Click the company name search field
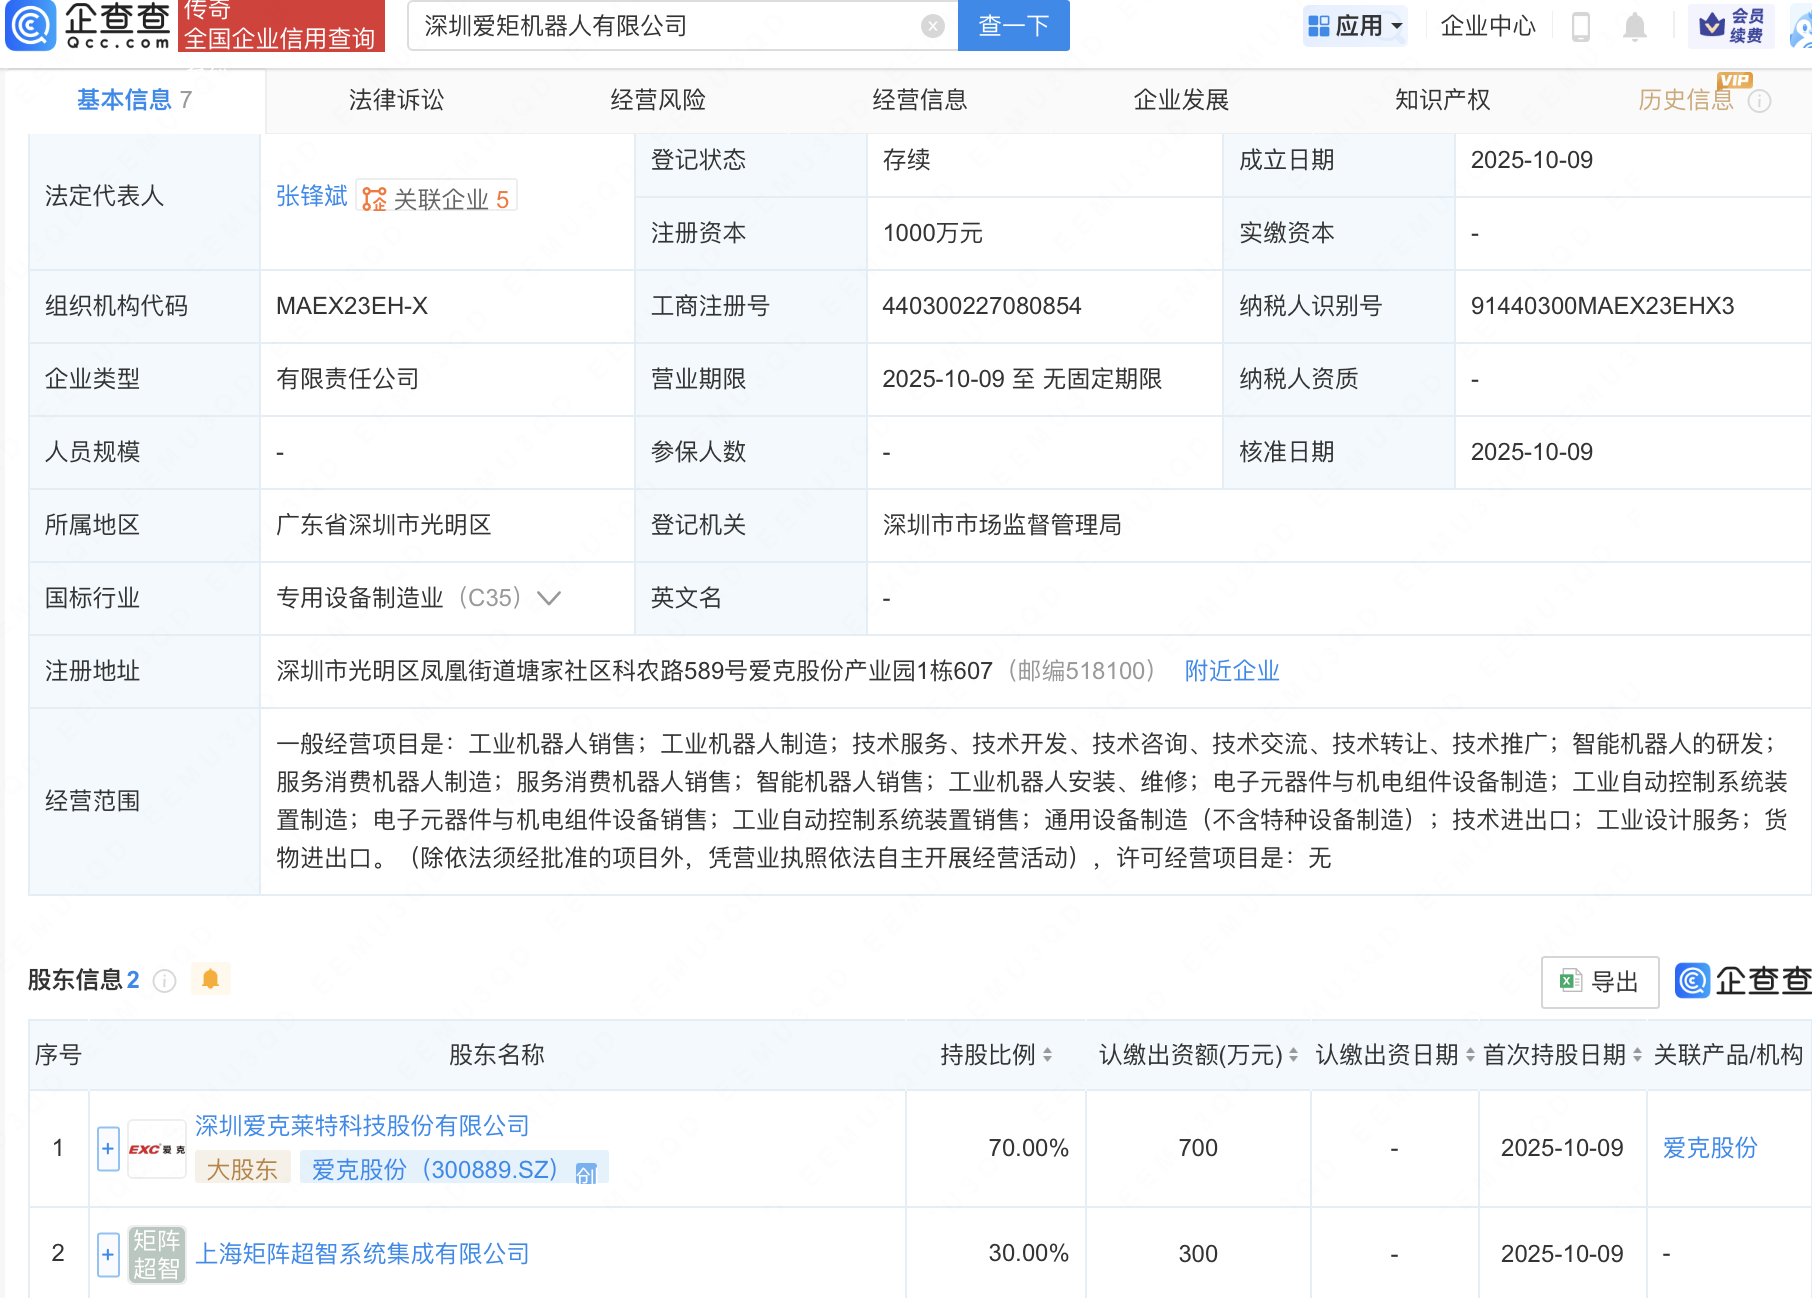1812x1298 pixels. point(660,26)
